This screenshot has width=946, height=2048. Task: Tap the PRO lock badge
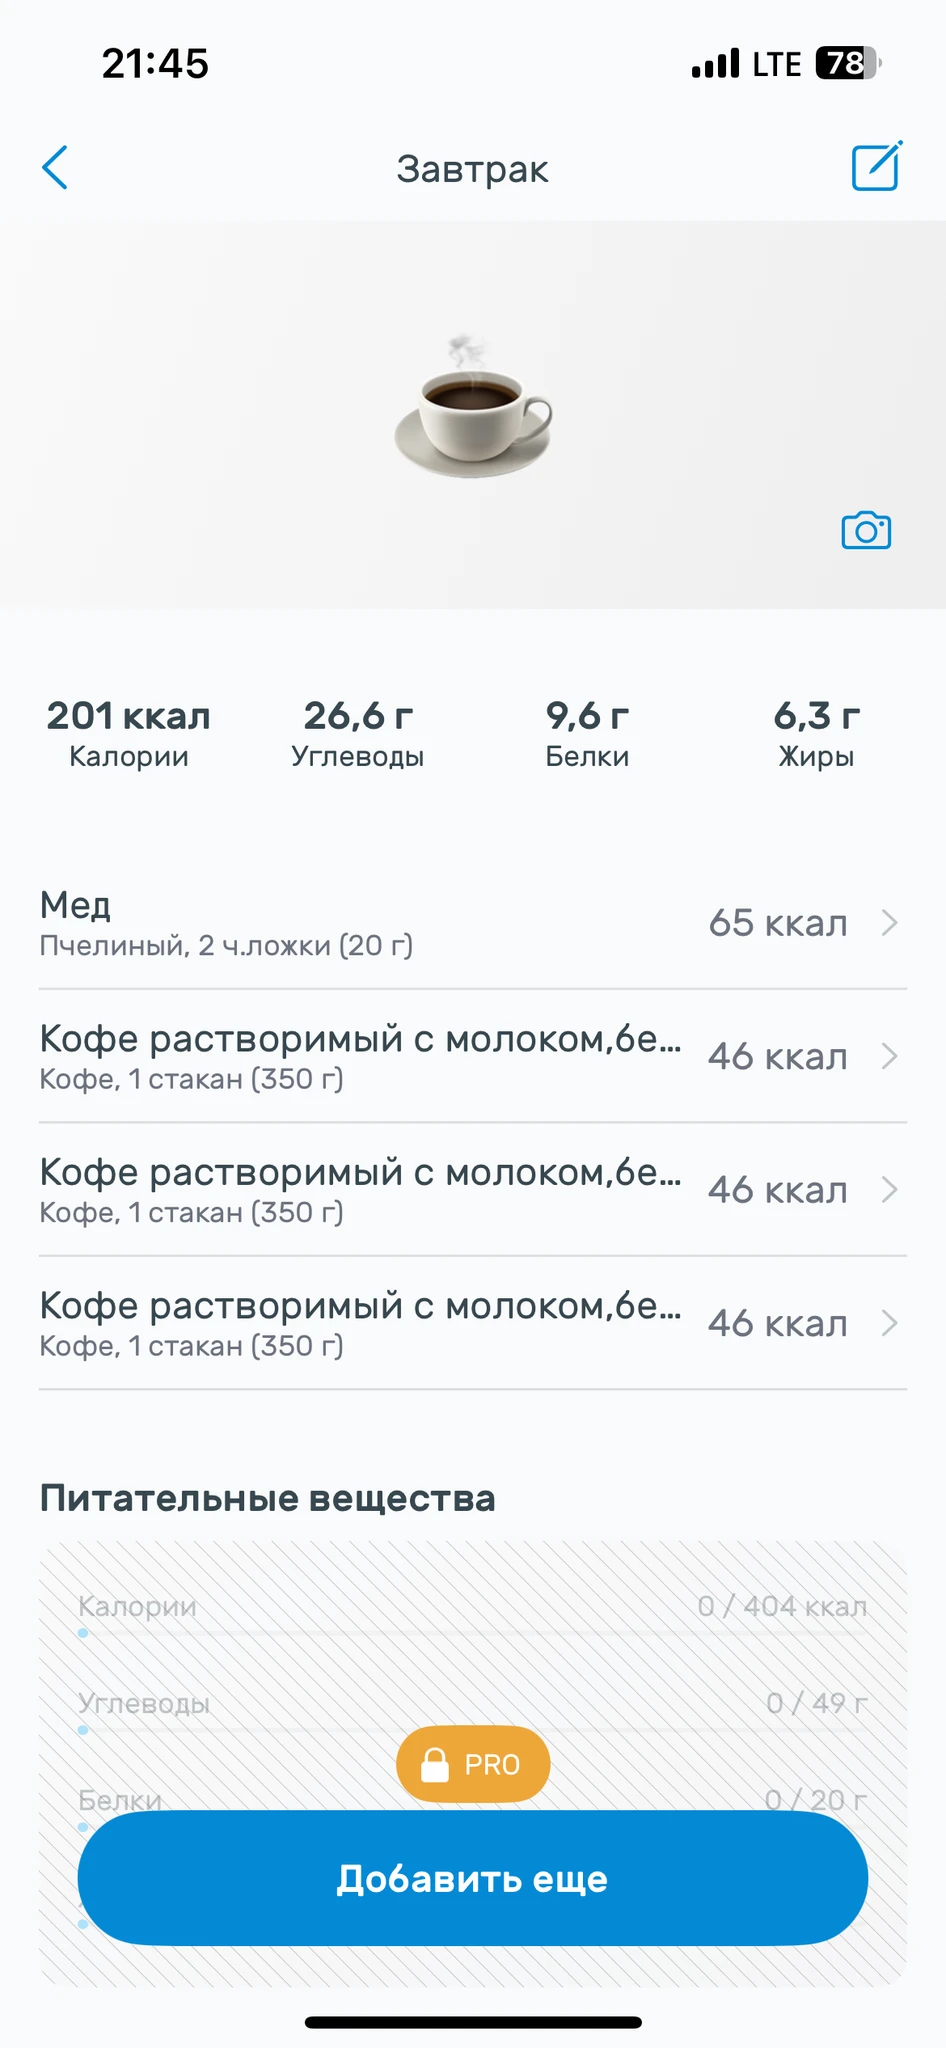pos(473,1764)
